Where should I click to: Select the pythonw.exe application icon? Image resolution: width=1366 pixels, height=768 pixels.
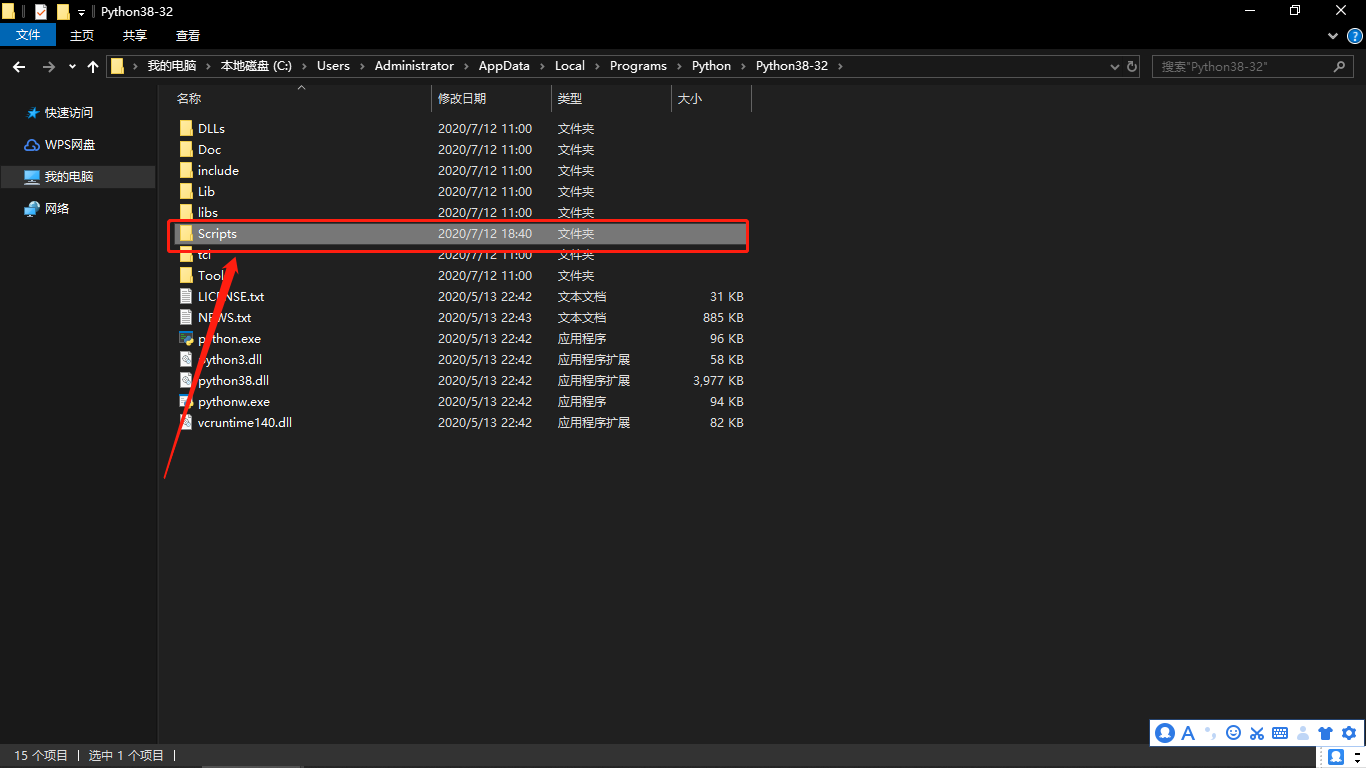186,401
